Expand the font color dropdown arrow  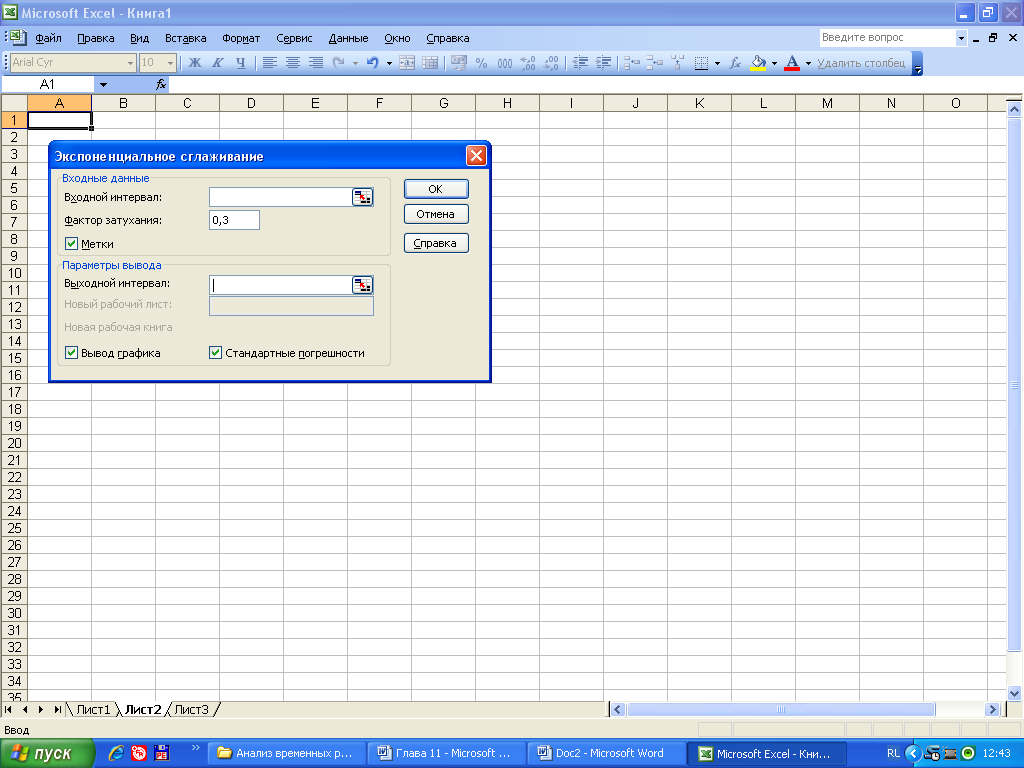[808, 63]
